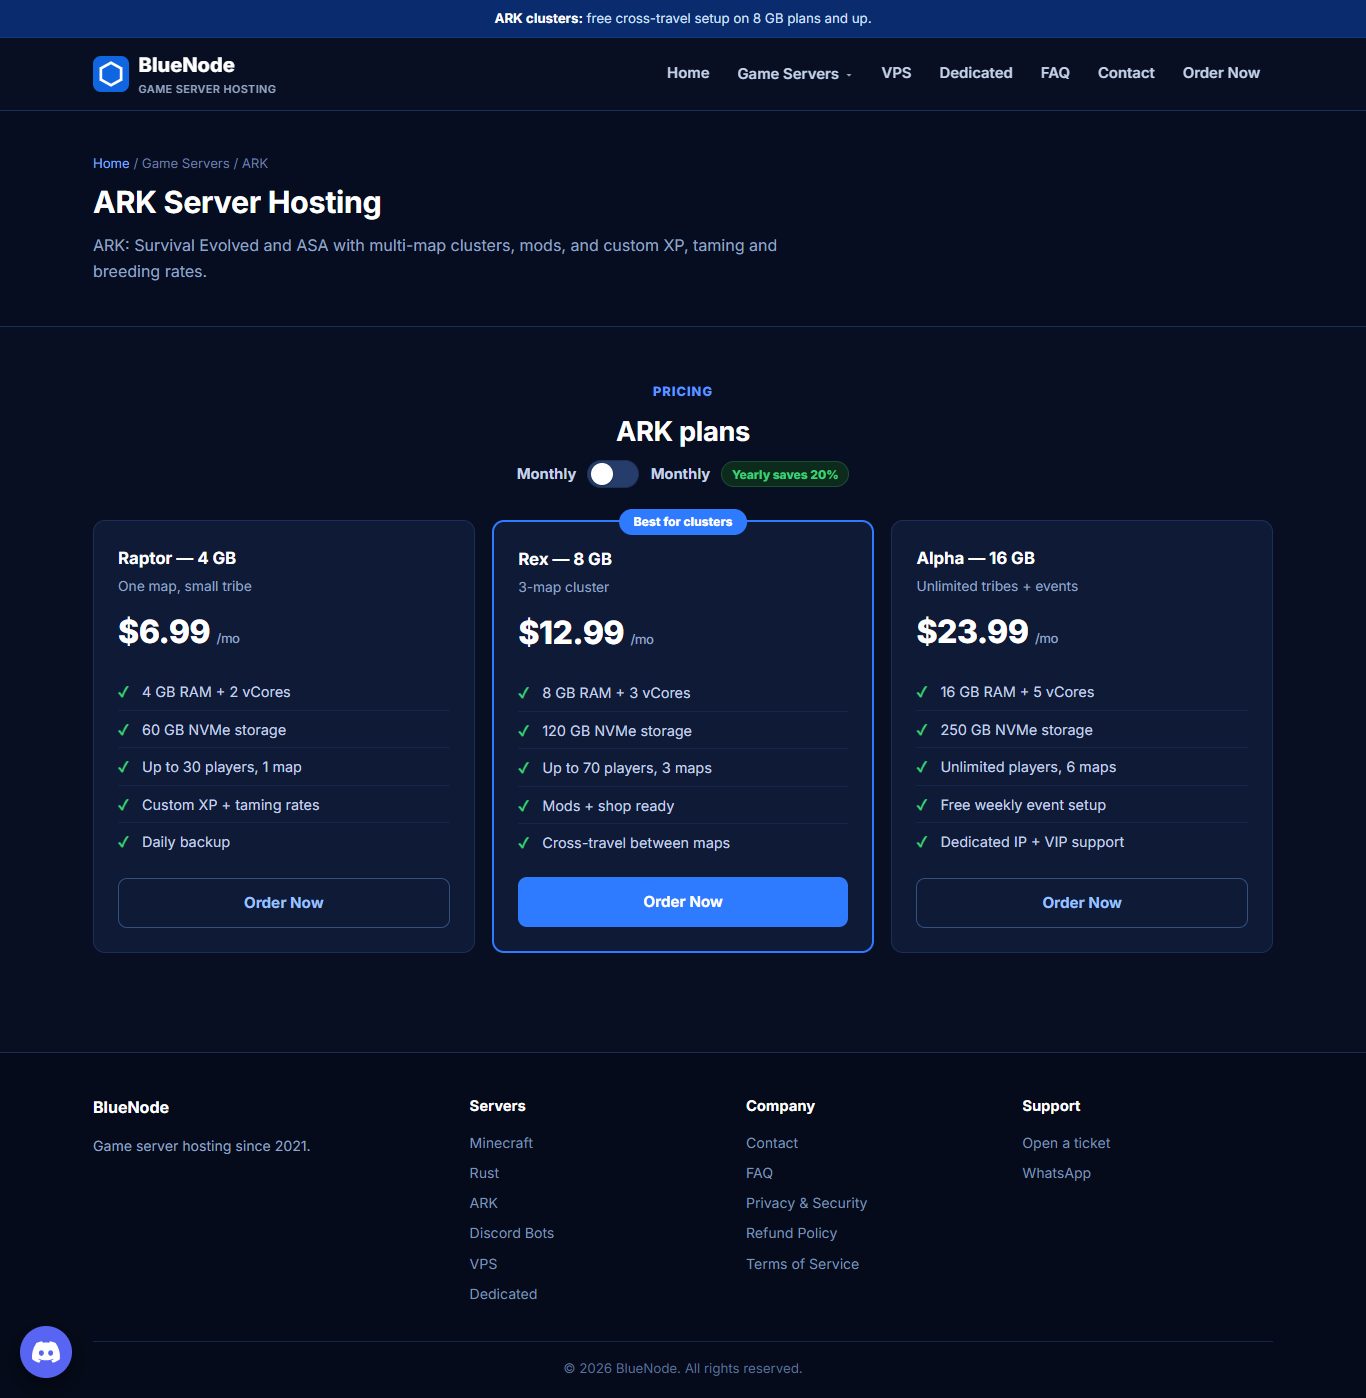This screenshot has height=1398, width=1366.
Task: Click the $23.99 price text
Action: (x=972, y=632)
